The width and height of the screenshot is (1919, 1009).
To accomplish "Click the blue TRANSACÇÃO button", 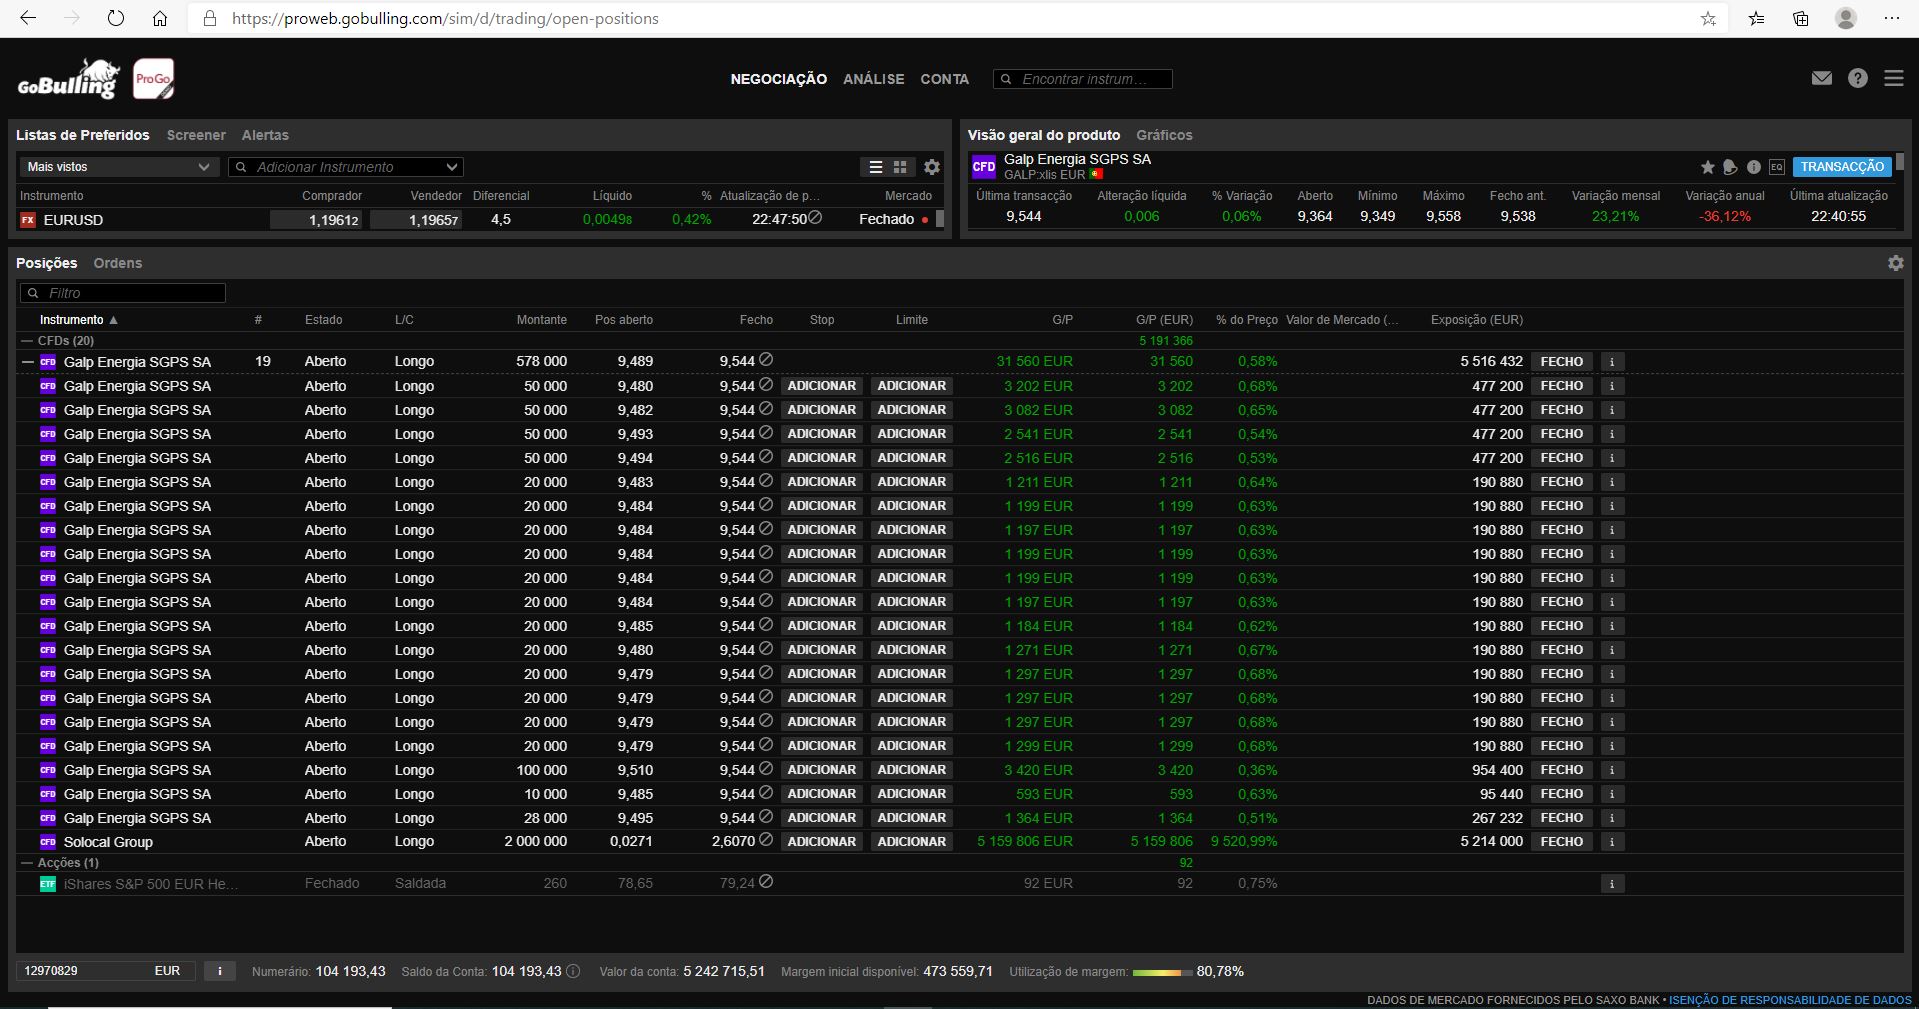I will pos(1841,167).
